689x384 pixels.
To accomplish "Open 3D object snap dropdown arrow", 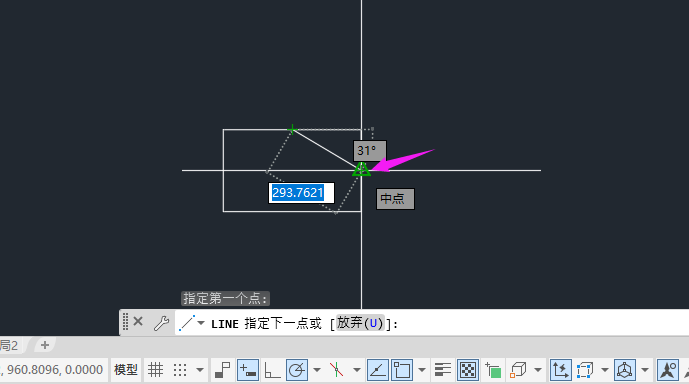I will tap(538, 370).
